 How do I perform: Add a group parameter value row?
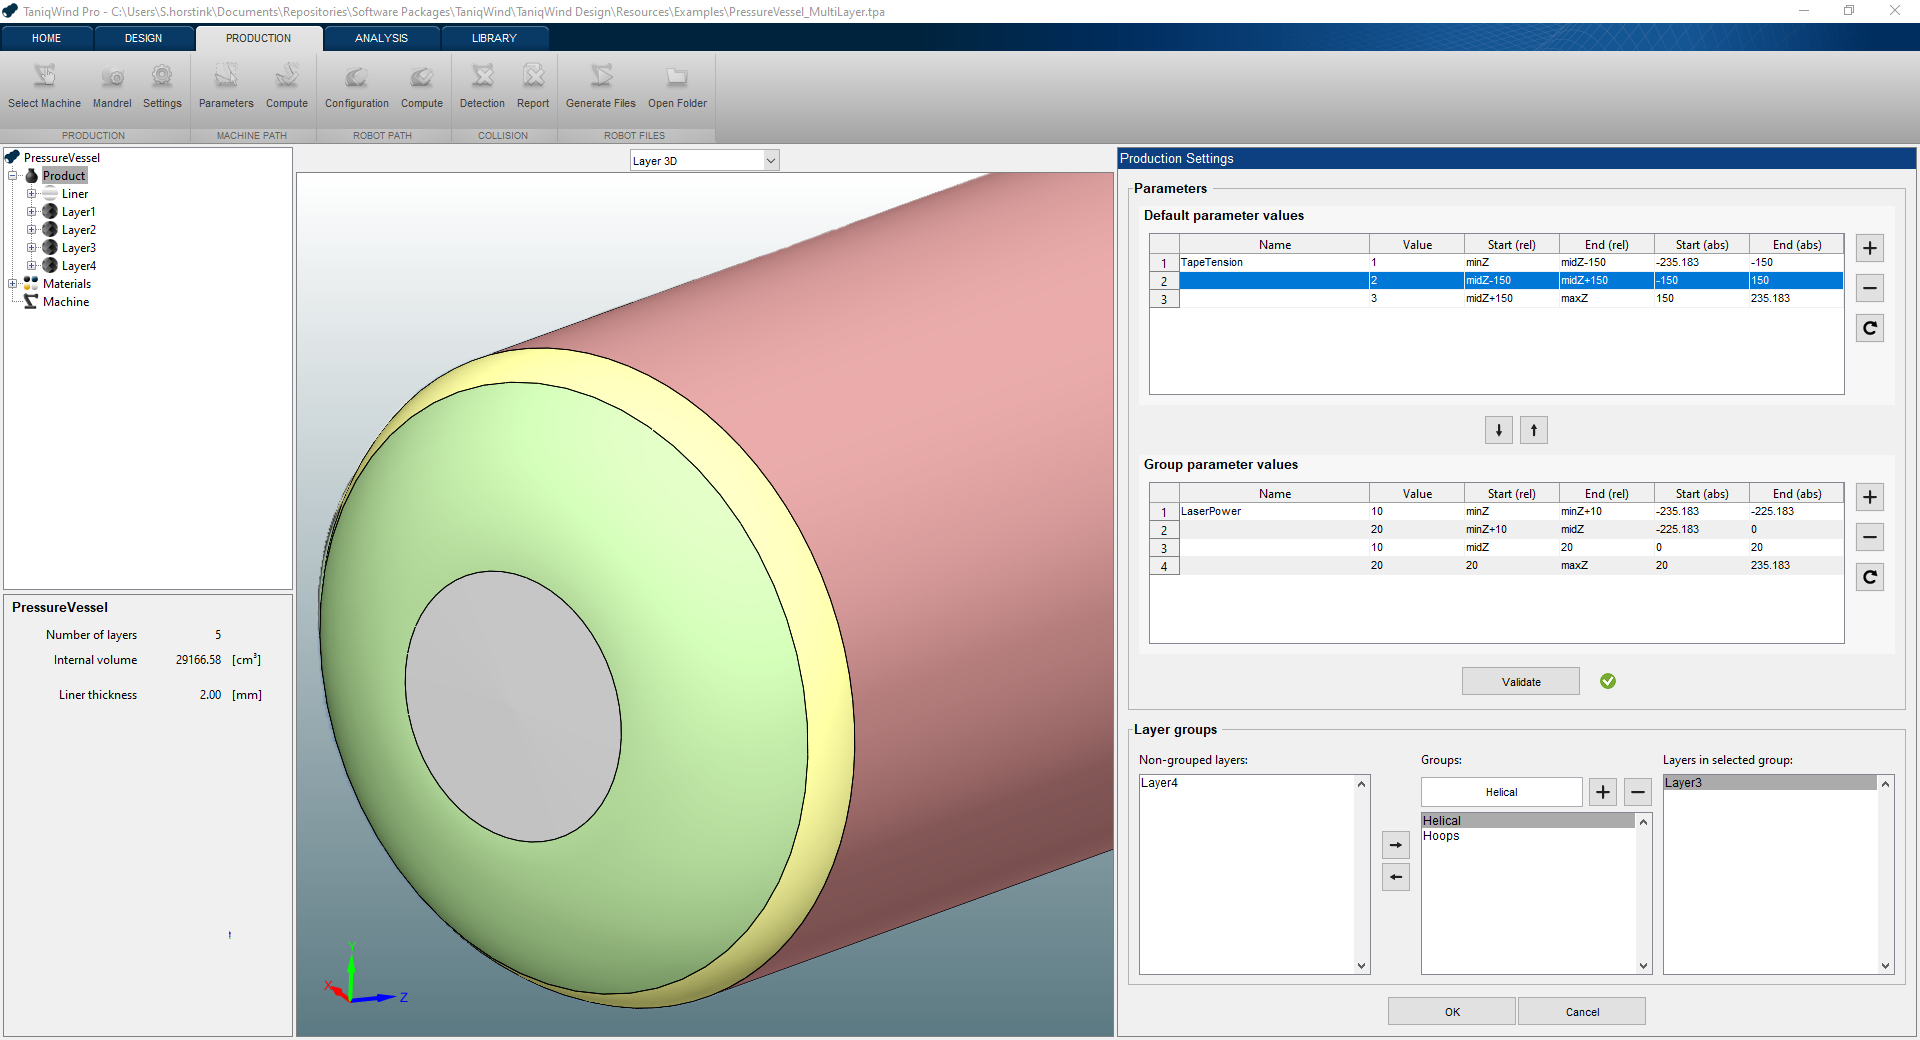click(x=1870, y=497)
